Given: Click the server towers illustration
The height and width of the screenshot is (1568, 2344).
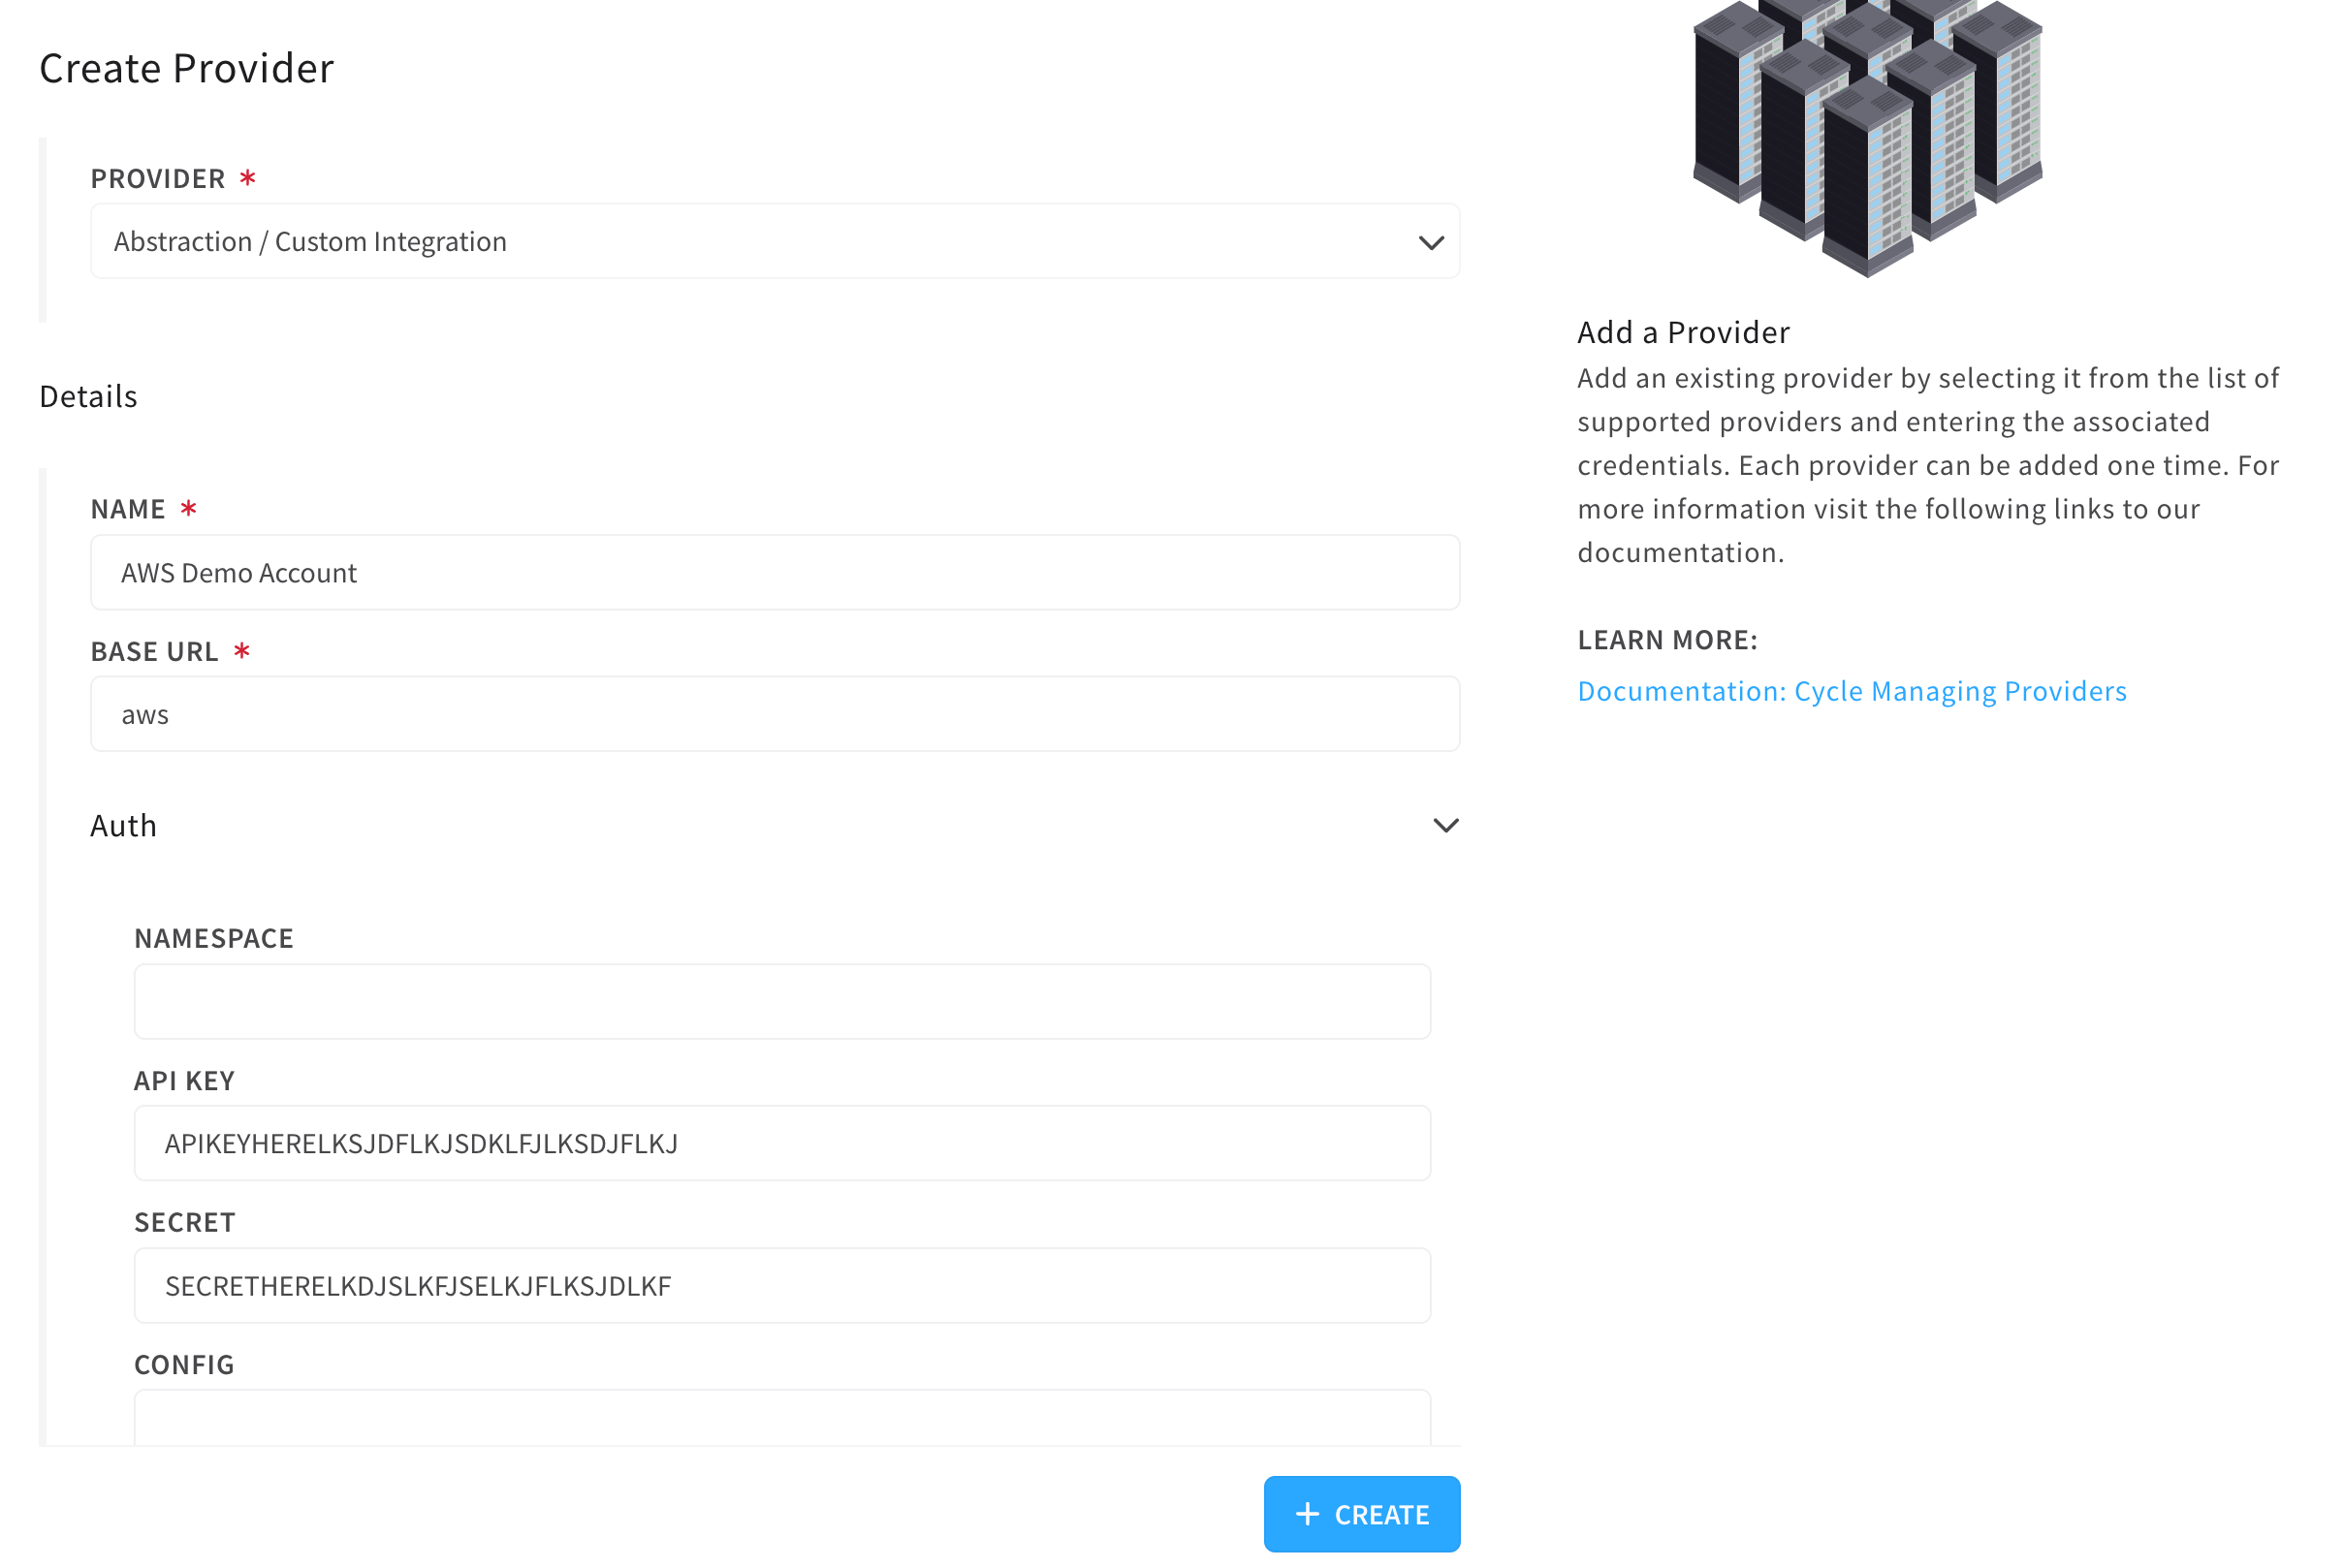Looking at the screenshot, I should [x=1867, y=138].
